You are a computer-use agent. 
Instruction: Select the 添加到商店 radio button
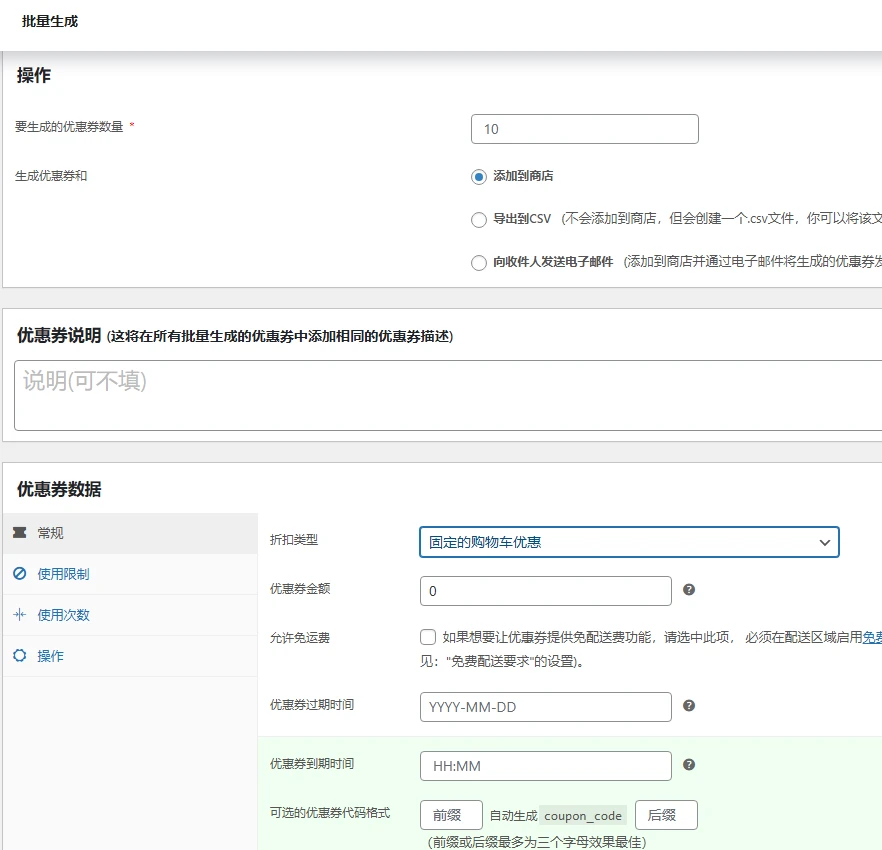coord(480,176)
